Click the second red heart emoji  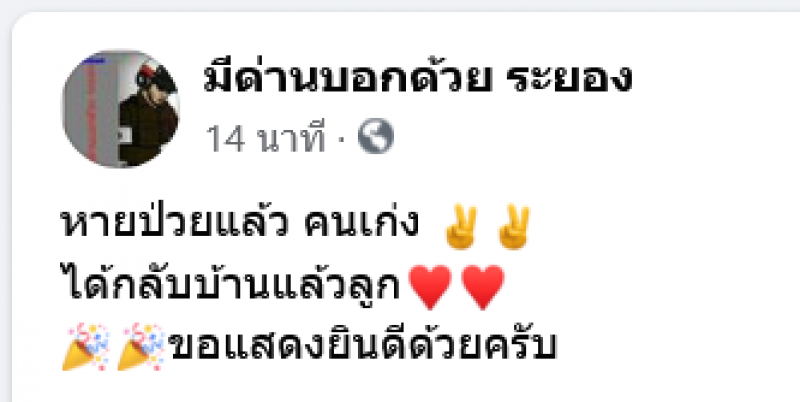pos(483,287)
